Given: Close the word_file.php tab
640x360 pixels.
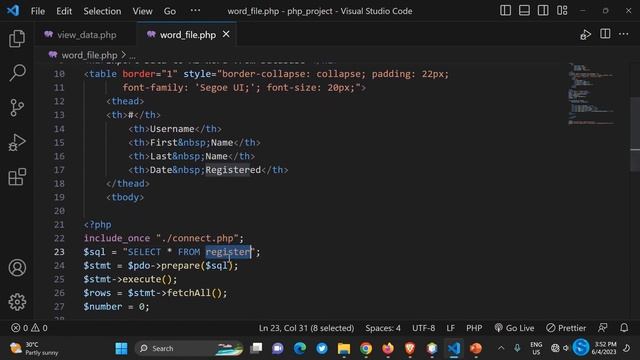Looking at the screenshot, I should [x=226, y=35].
